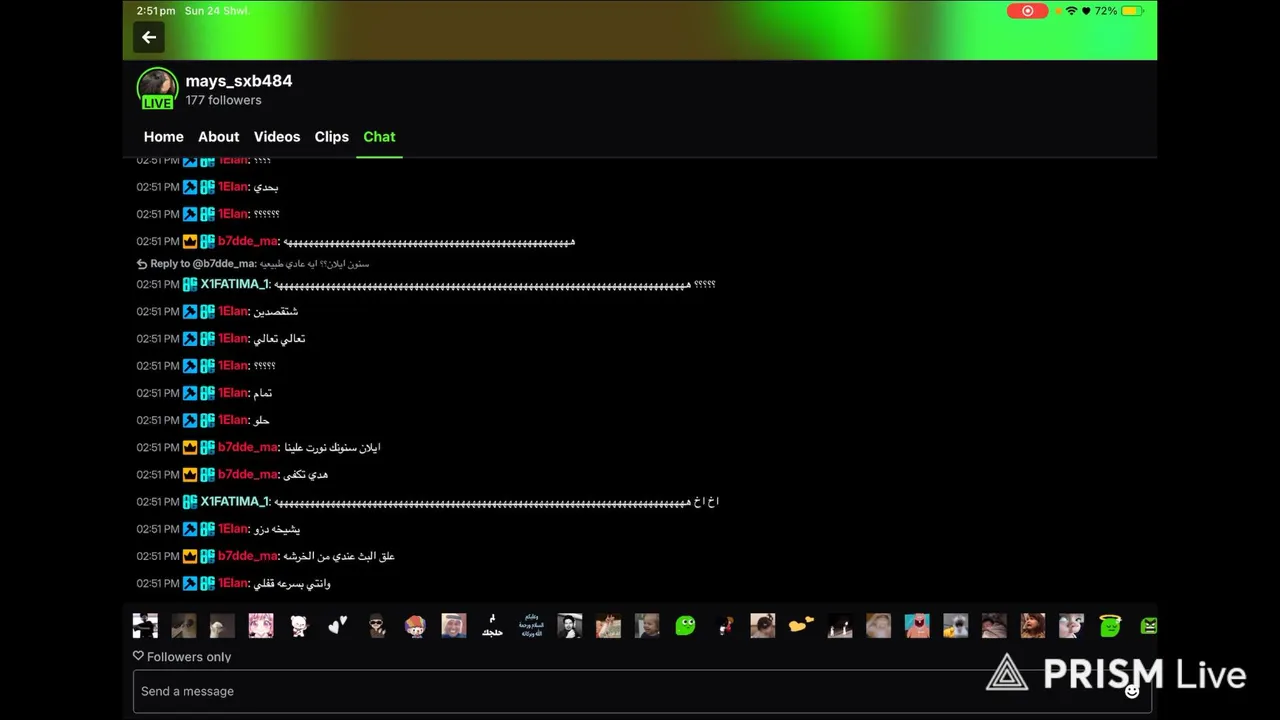The width and height of the screenshot is (1280, 720).
Task: Insert the white hearts emote
Action: pos(338,626)
